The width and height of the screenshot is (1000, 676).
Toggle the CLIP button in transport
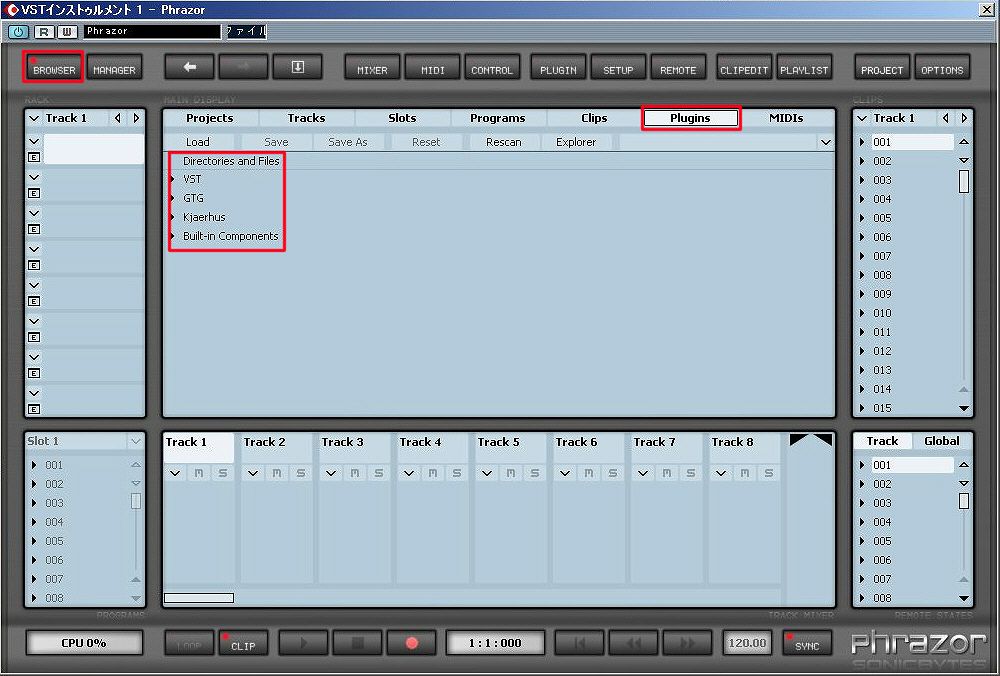tap(243, 643)
